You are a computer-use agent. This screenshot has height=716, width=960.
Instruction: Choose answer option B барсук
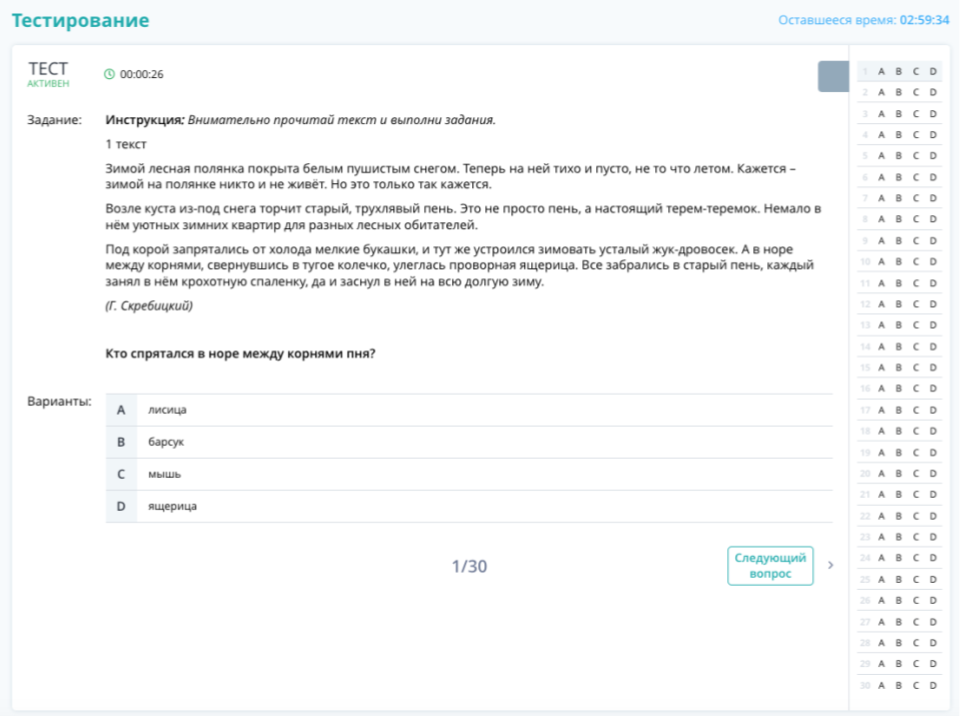coord(469,442)
